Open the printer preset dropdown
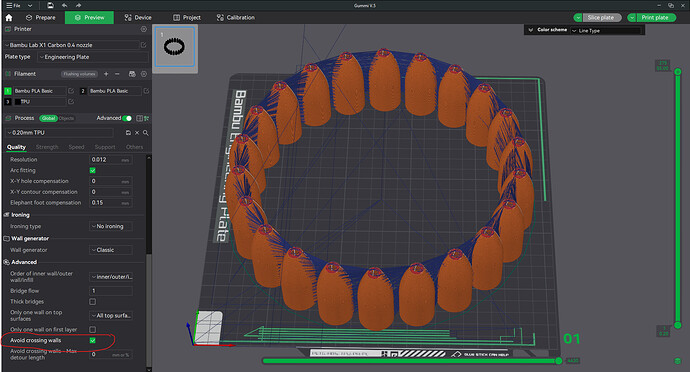This screenshot has height=372, width=690. (x=72, y=45)
